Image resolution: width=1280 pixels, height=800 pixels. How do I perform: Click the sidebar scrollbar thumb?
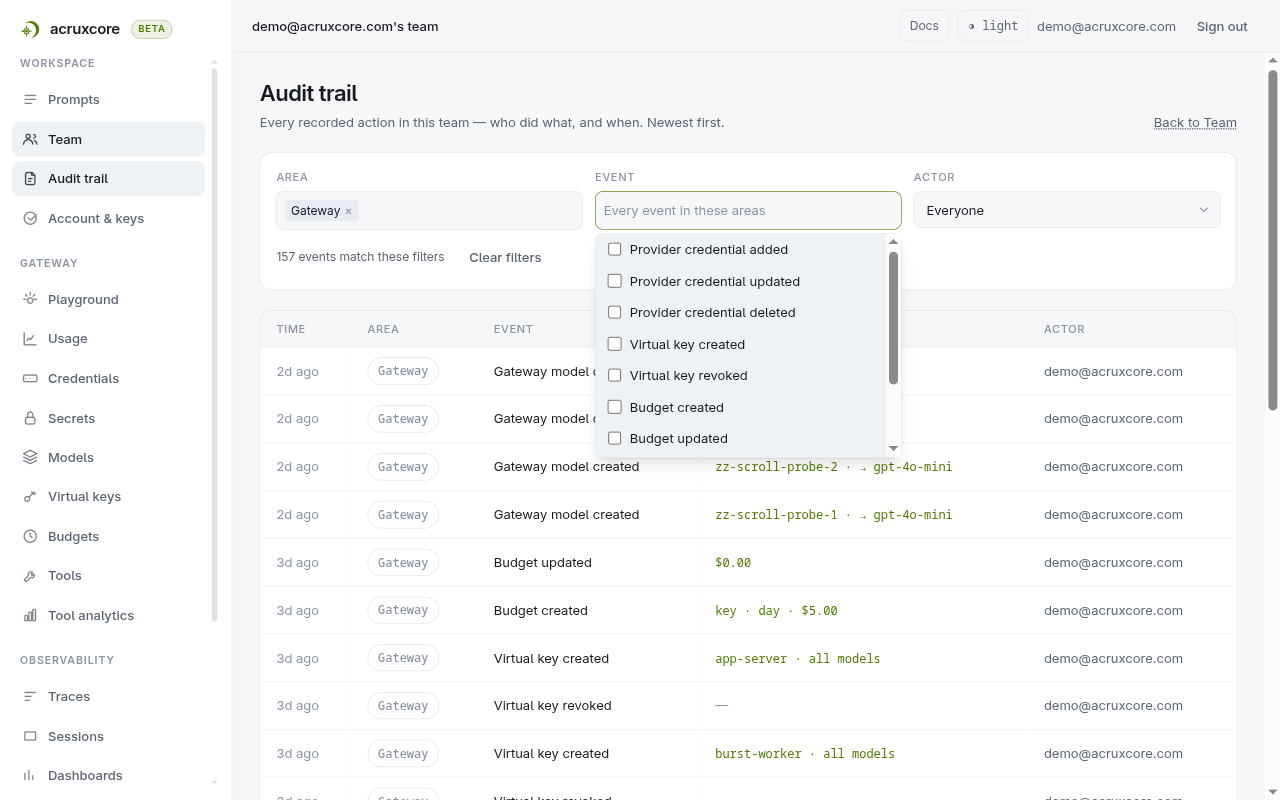coord(214,345)
